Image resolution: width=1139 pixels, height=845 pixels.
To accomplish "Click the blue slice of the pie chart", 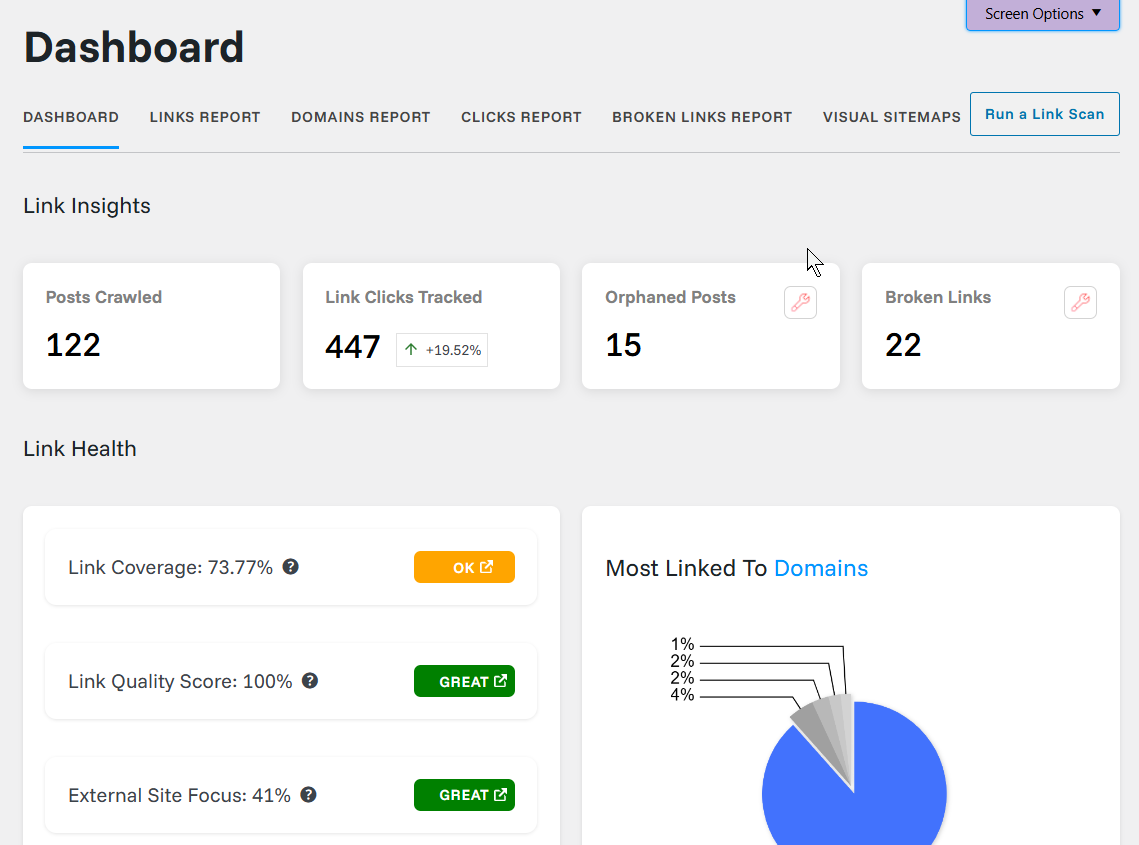I will [880, 790].
